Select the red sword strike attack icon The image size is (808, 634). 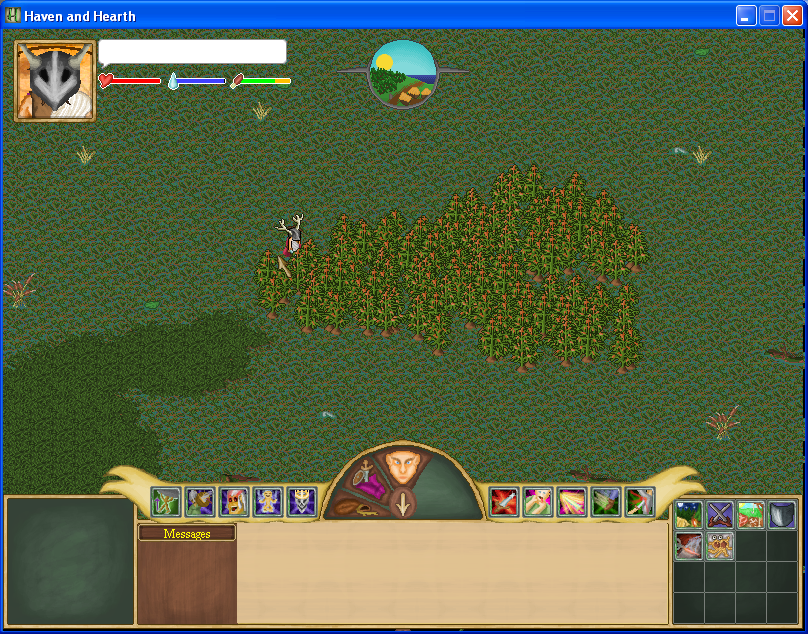tap(504, 502)
